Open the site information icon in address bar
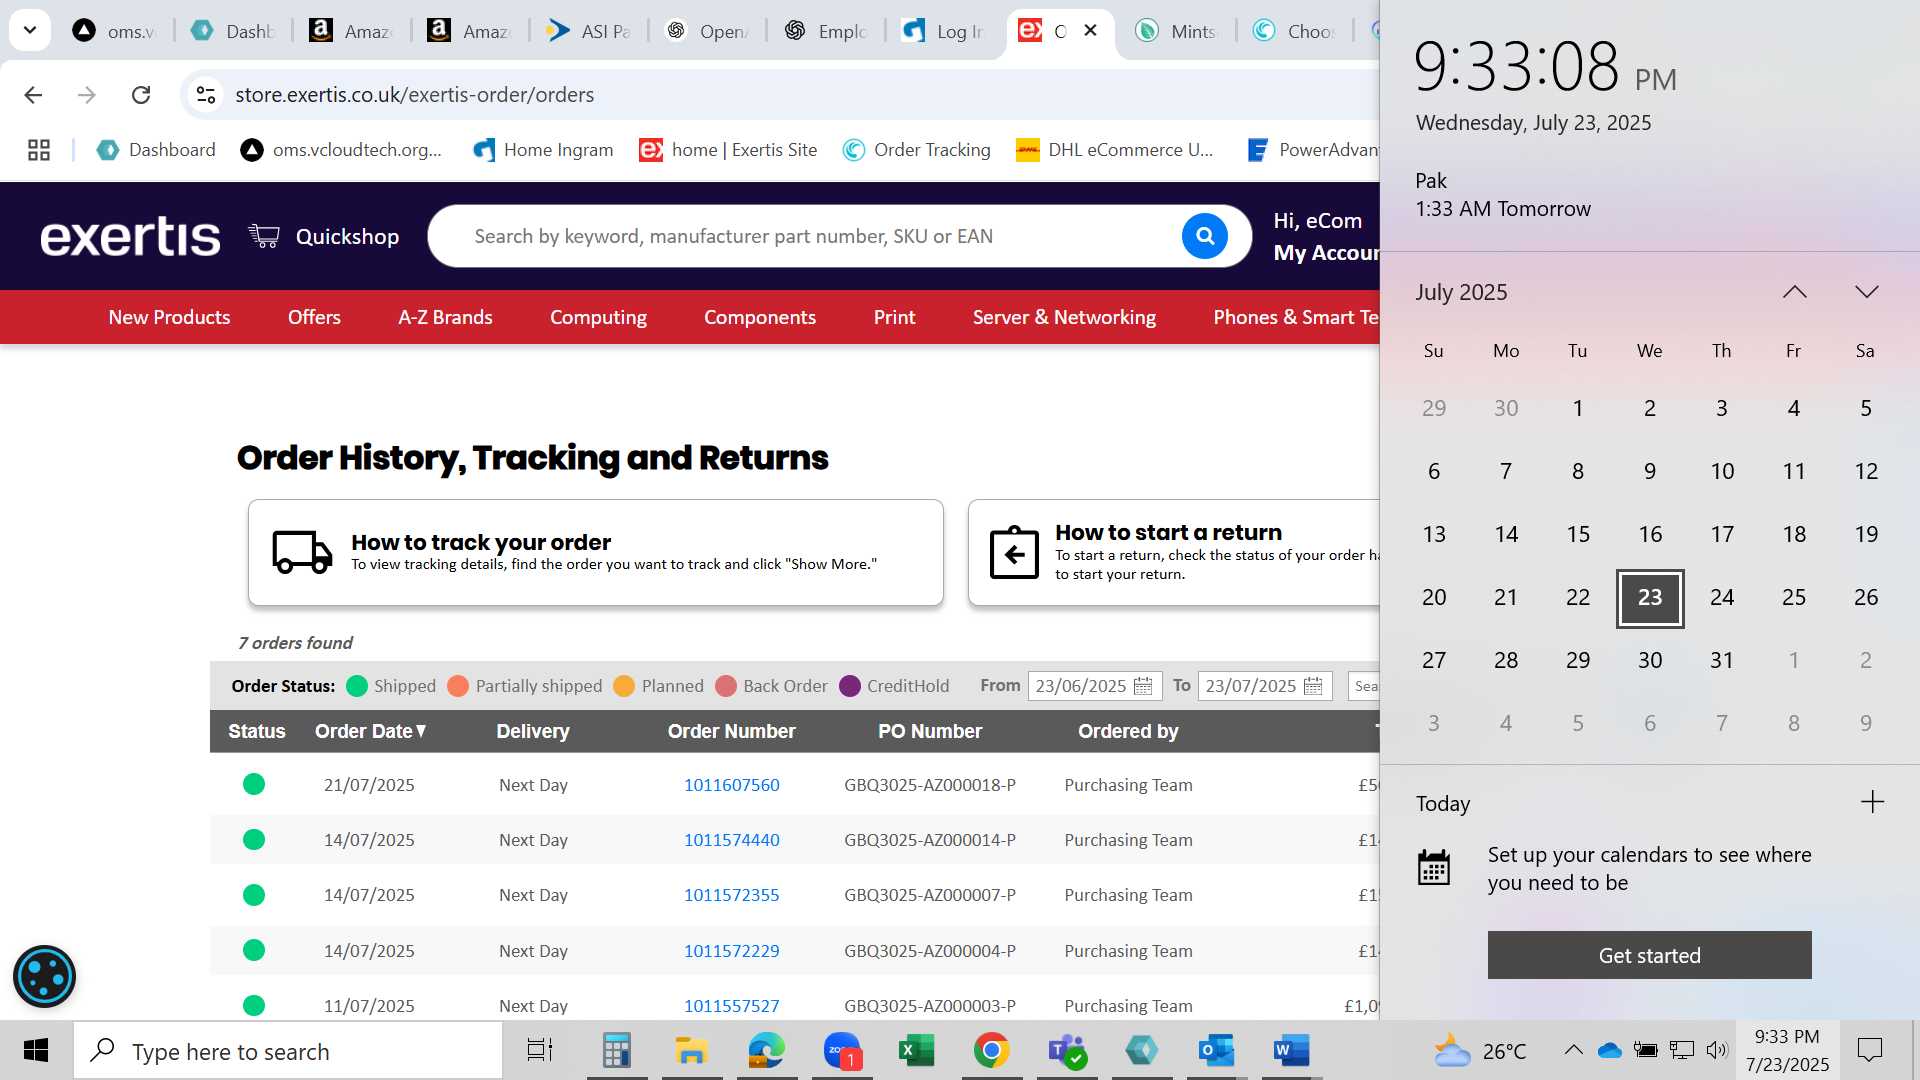The height and width of the screenshot is (1080, 1920). click(x=206, y=95)
